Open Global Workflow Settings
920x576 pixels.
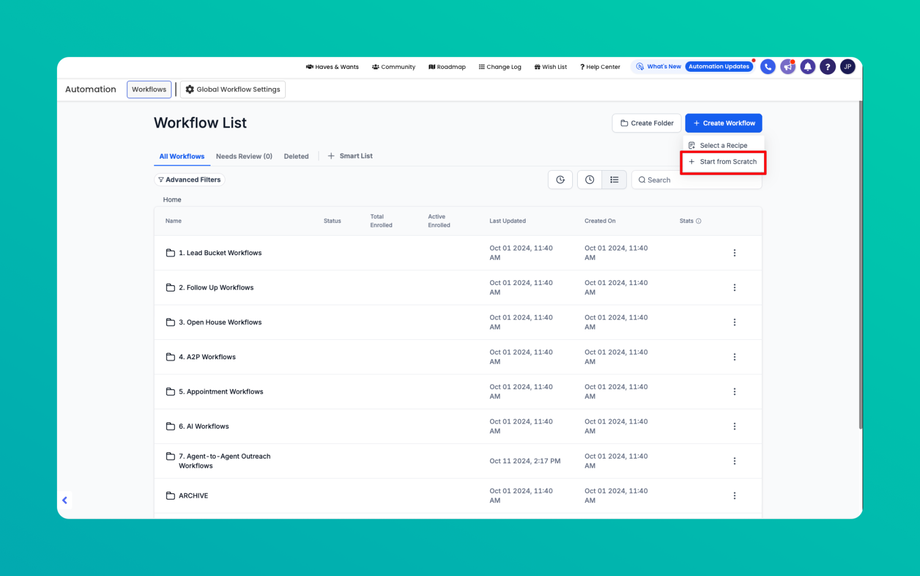[232, 90]
